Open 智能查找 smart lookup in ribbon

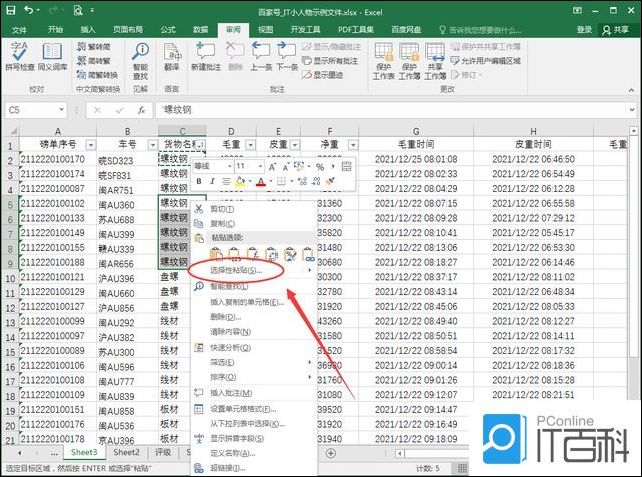pyautogui.click(x=140, y=61)
